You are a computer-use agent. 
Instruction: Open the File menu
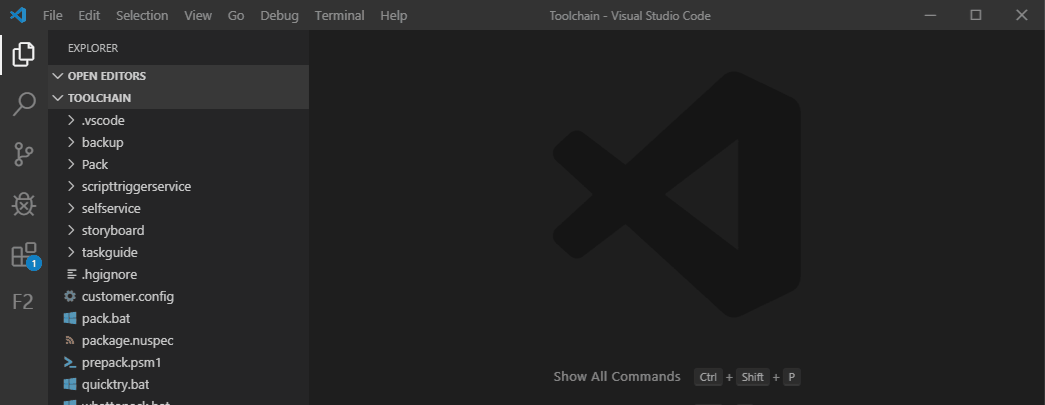click(53, 15)
